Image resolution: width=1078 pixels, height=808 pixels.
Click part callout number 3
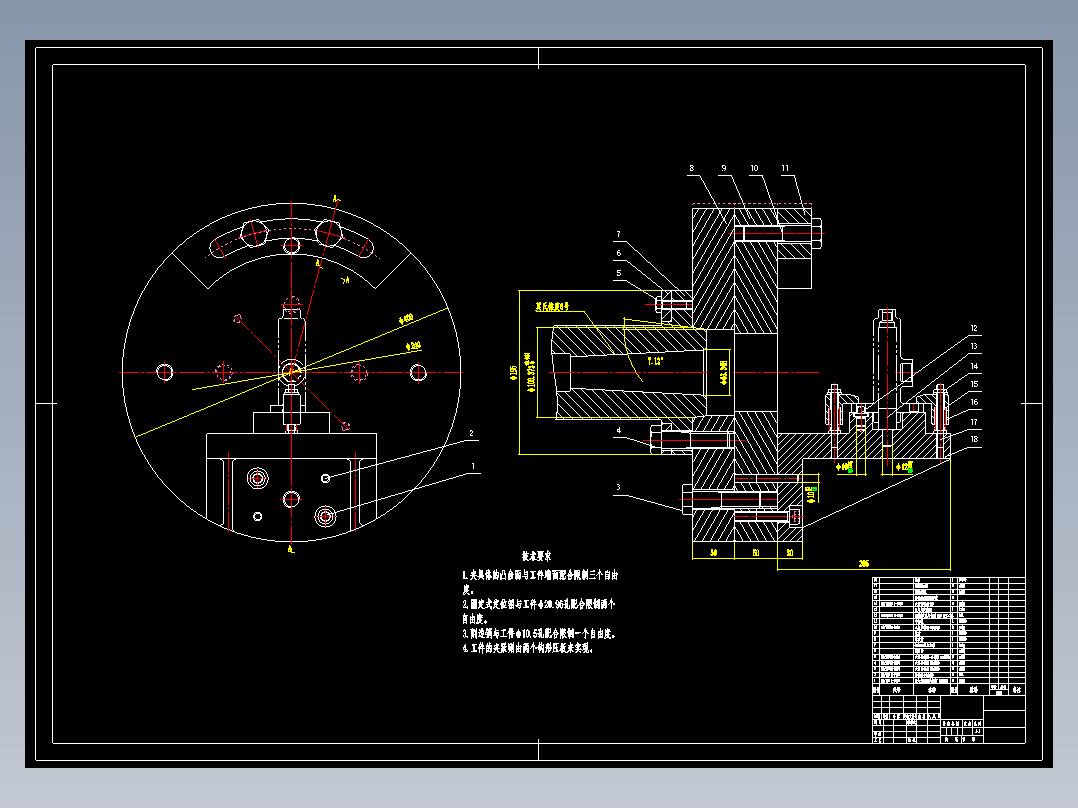pos(618,487)
